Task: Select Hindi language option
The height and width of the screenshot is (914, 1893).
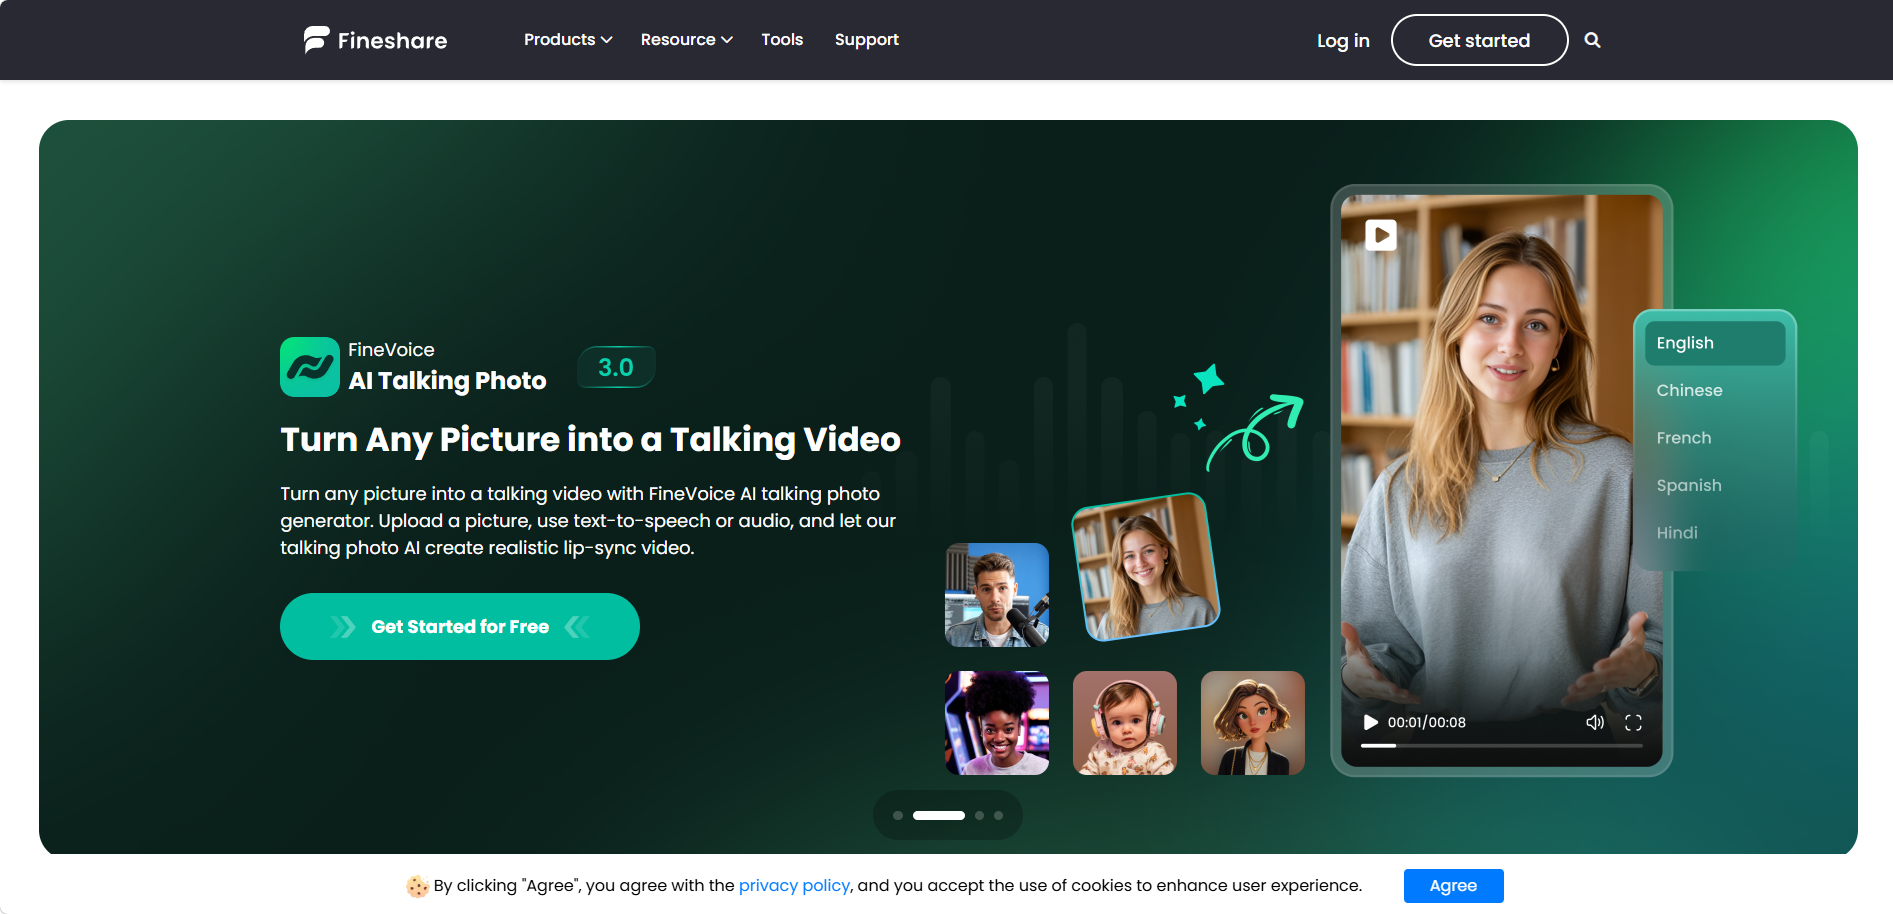Action: pos(1677,533)
